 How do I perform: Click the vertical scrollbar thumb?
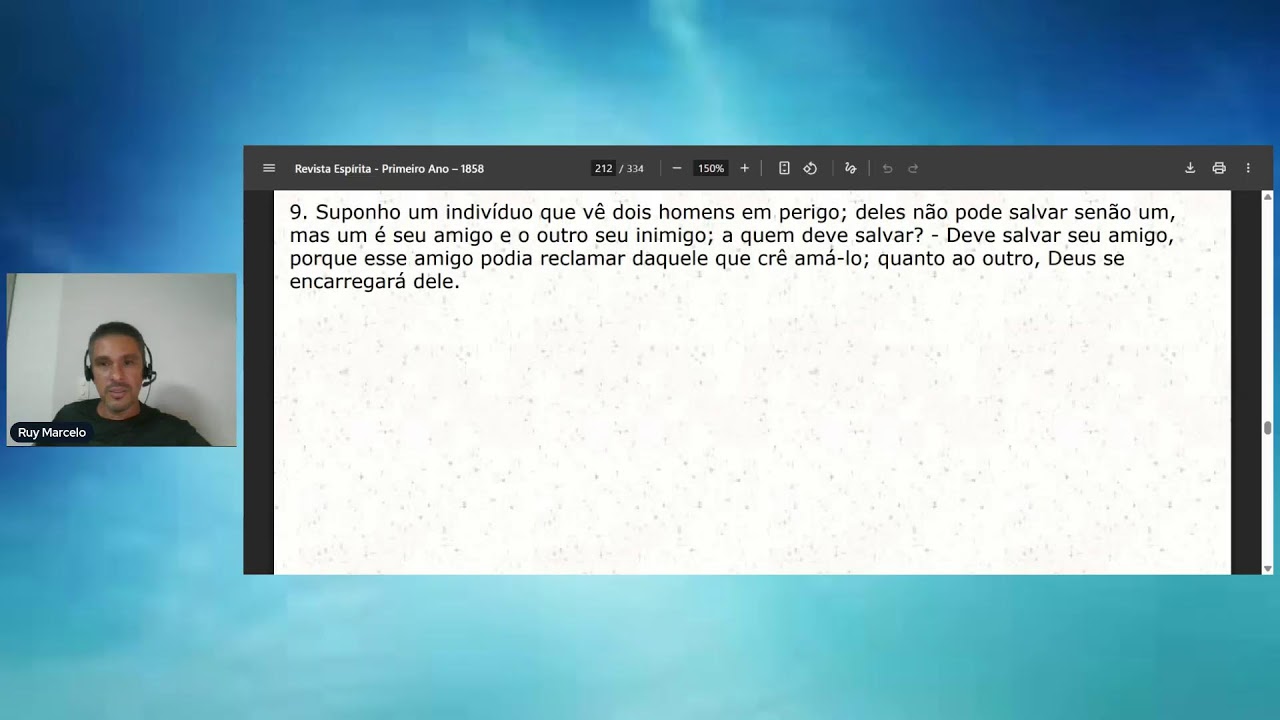(1268, 428)
